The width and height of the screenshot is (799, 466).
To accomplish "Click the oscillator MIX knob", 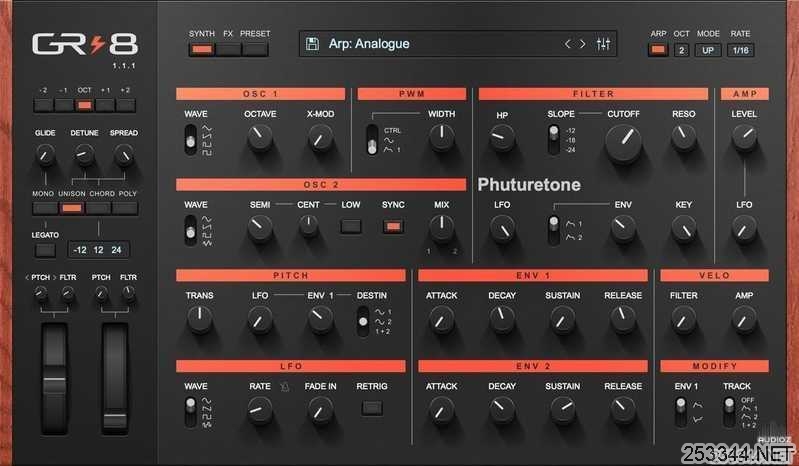I will (x=441, y=229).
